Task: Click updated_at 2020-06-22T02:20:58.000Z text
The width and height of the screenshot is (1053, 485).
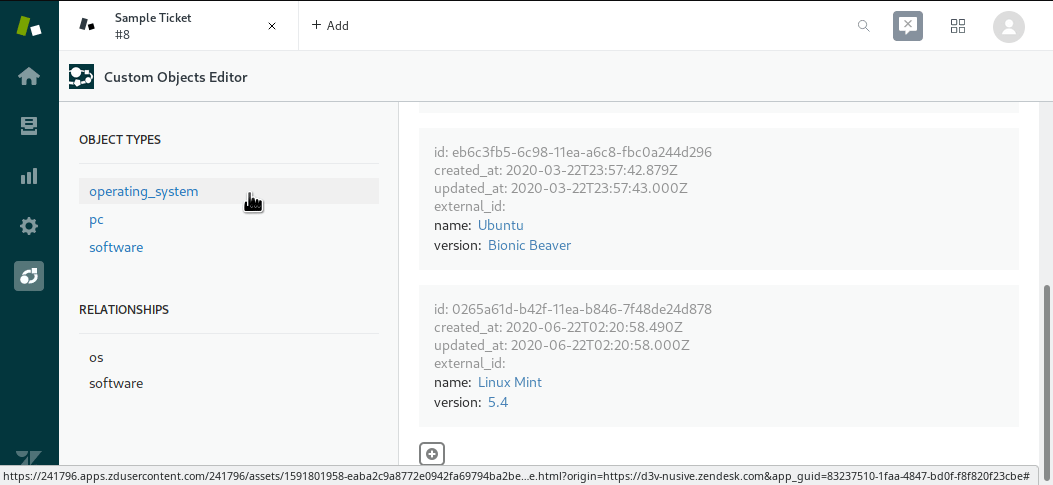Action: pos(562,345)
